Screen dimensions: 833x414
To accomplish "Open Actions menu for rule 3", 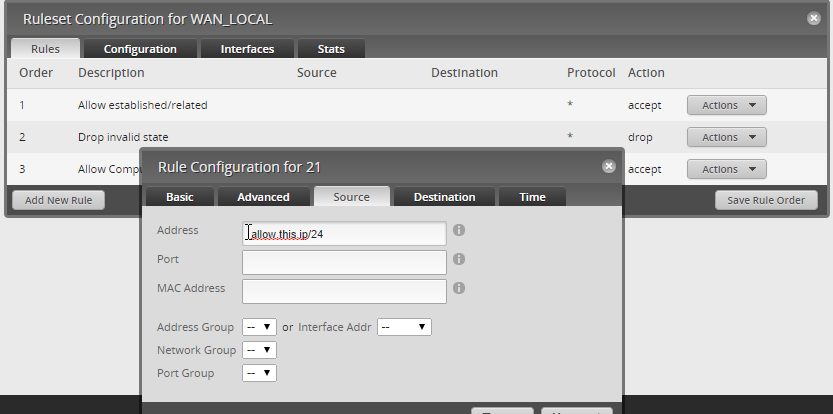I will (x=726, y=169).
